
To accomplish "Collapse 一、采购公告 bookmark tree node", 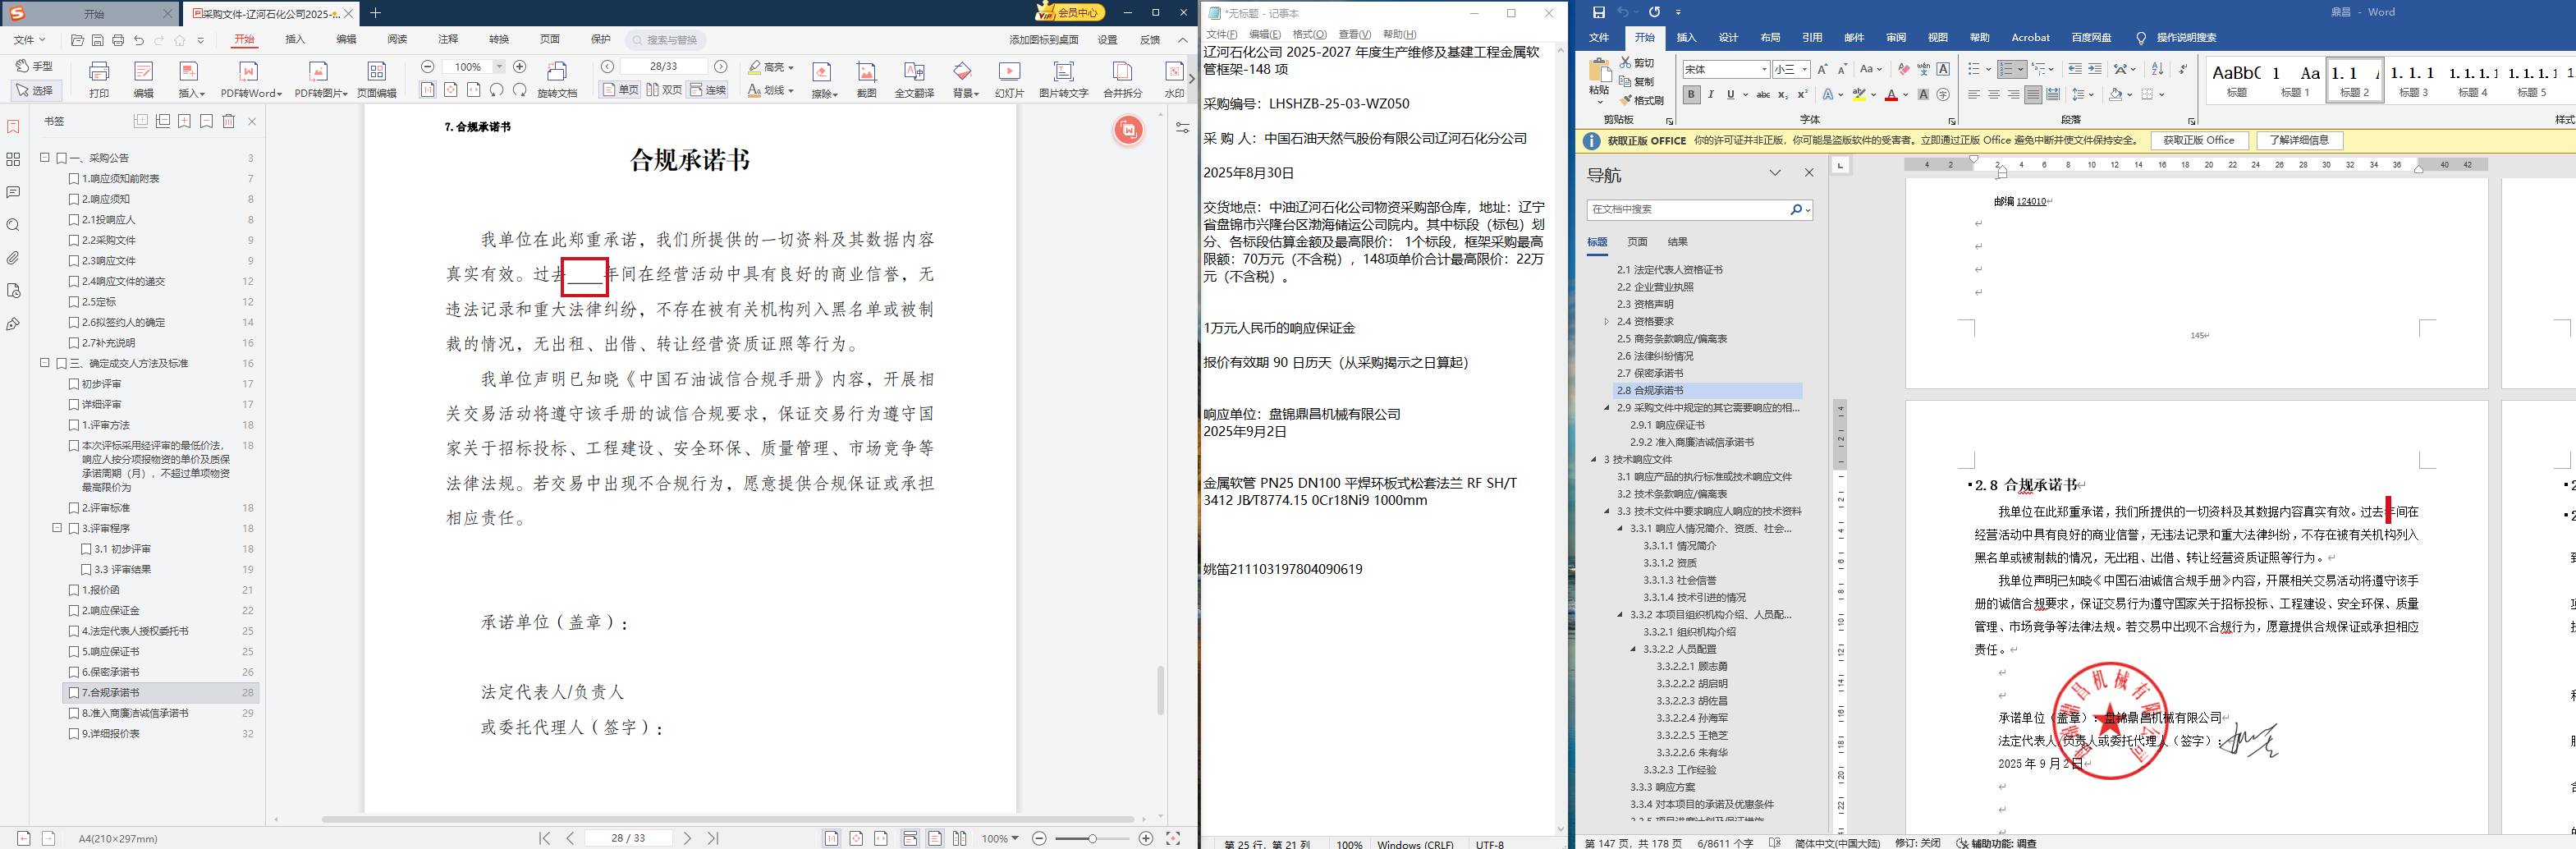I will point(45,158).
